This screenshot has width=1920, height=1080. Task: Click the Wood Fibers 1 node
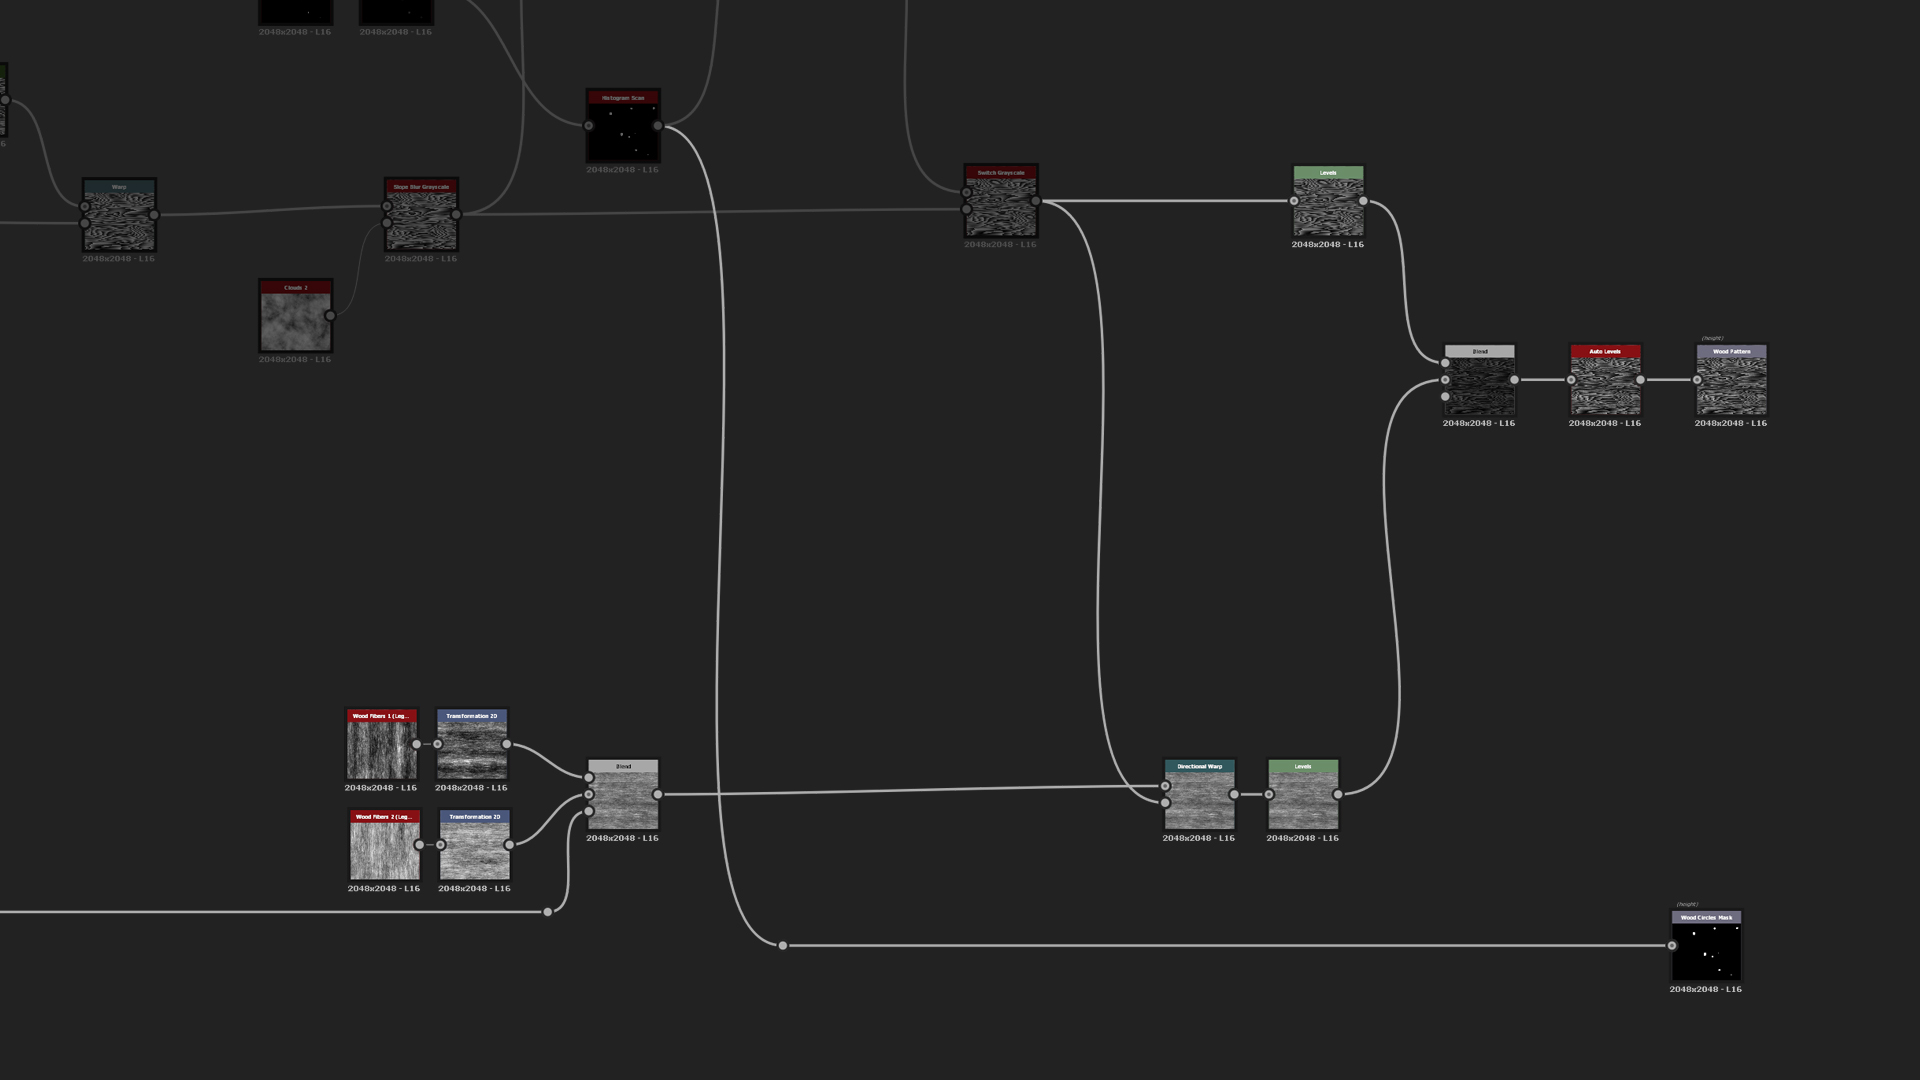[x=381, y=748]
